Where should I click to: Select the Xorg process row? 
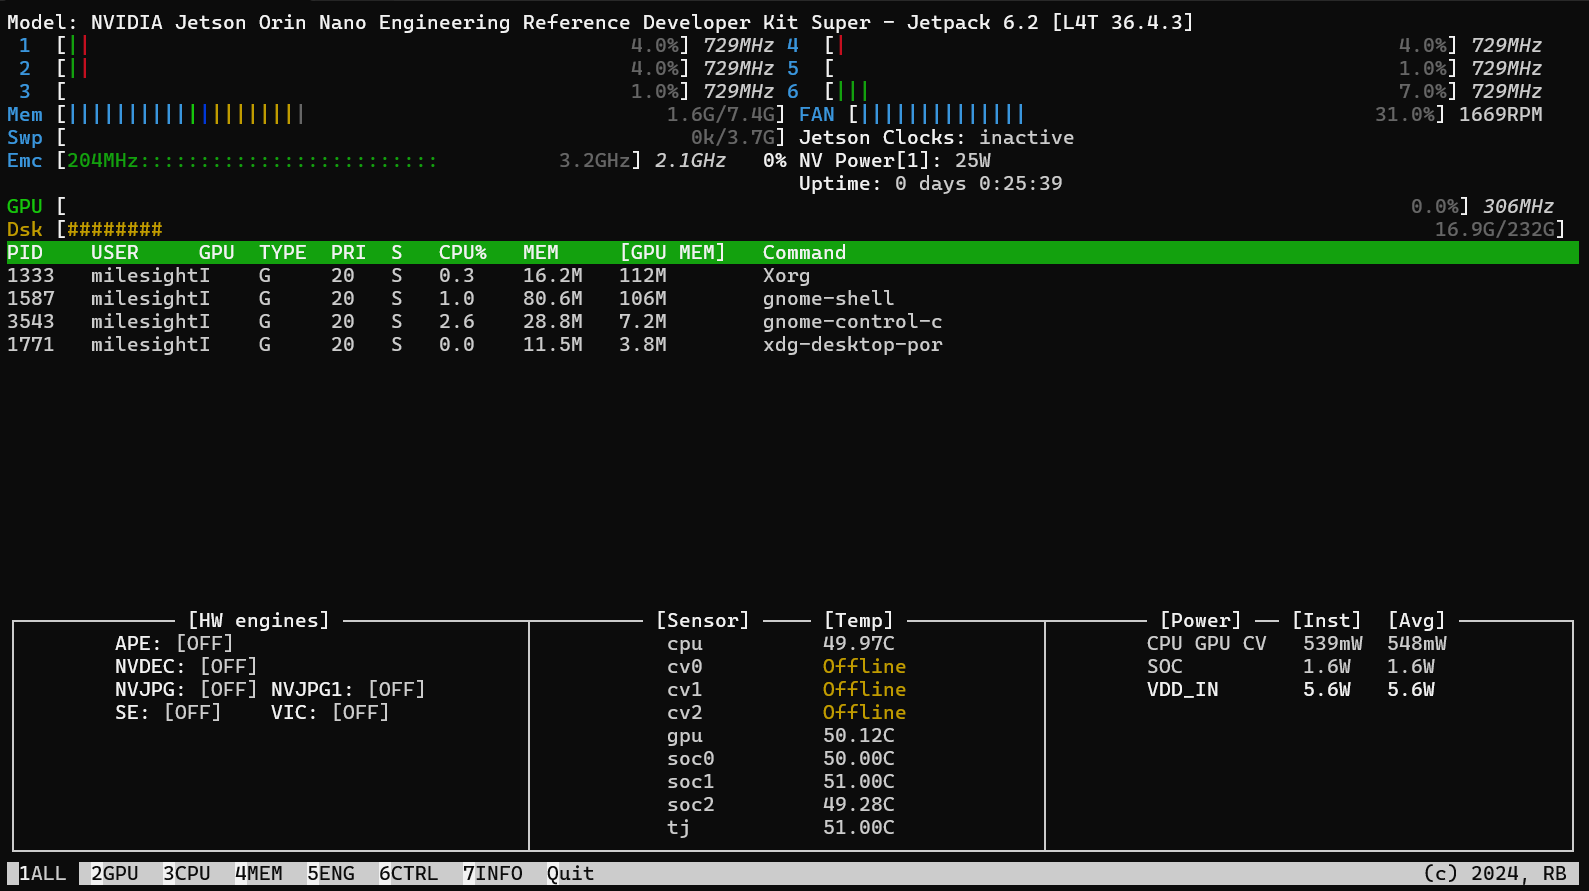tap(786, 275)
